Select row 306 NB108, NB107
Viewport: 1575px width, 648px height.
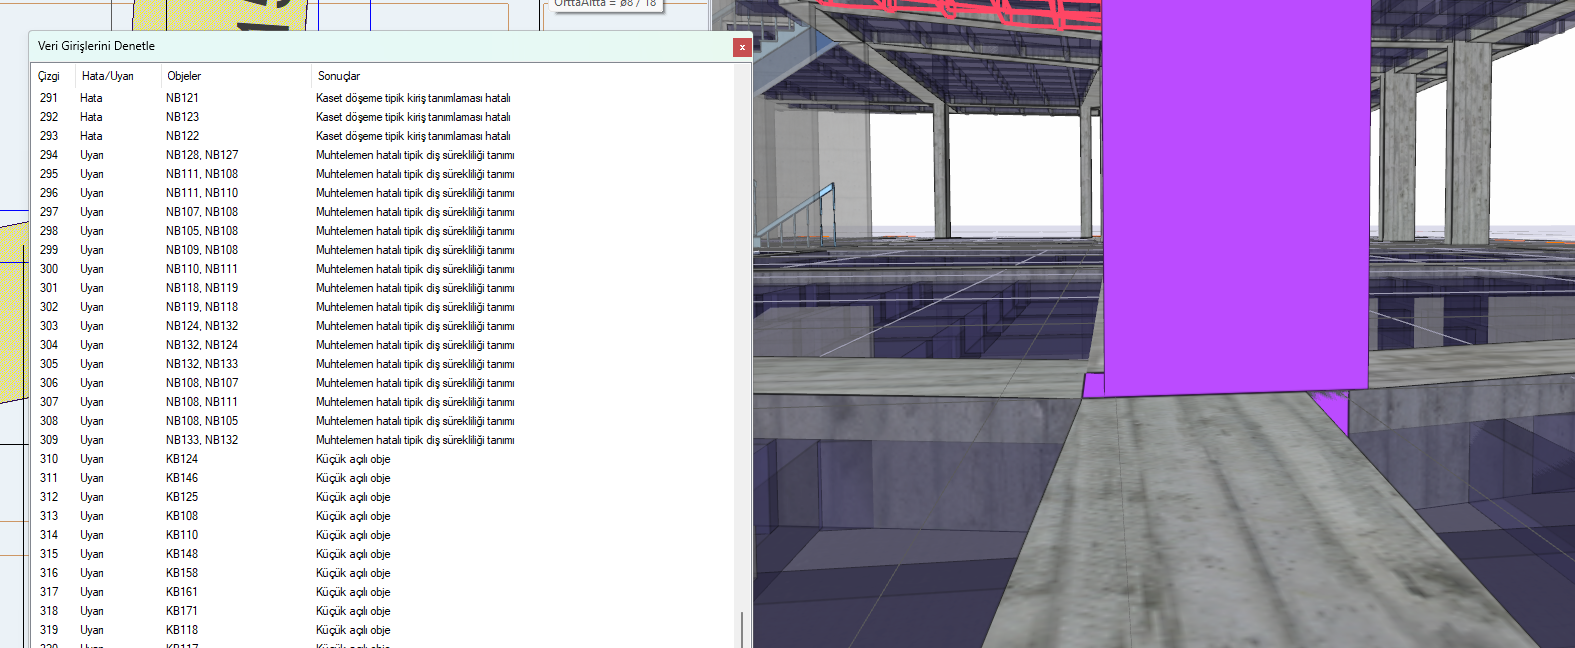point(383,383)
